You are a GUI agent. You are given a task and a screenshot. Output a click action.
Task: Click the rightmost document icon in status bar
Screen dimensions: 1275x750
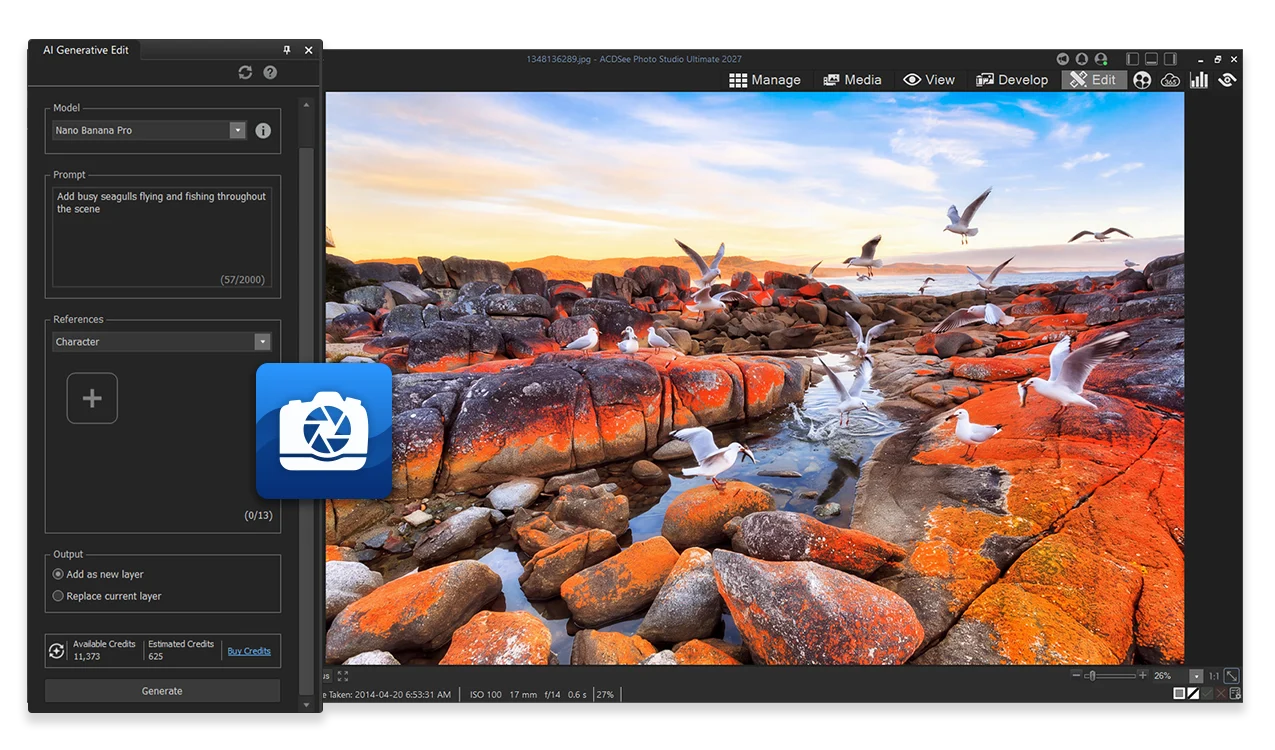(x=1235, y=693)
